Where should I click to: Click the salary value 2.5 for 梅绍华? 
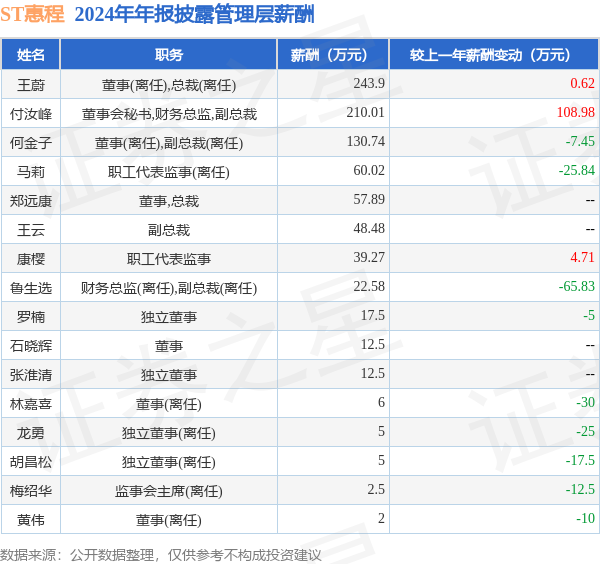pos(376,489)
